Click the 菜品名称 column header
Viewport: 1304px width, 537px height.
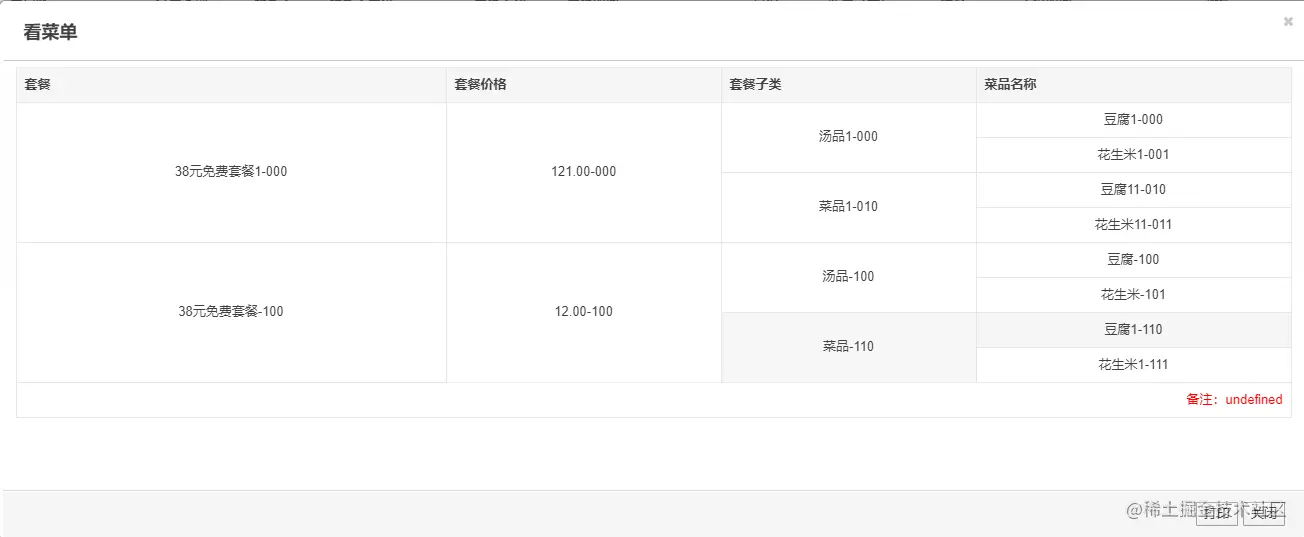1010,85
